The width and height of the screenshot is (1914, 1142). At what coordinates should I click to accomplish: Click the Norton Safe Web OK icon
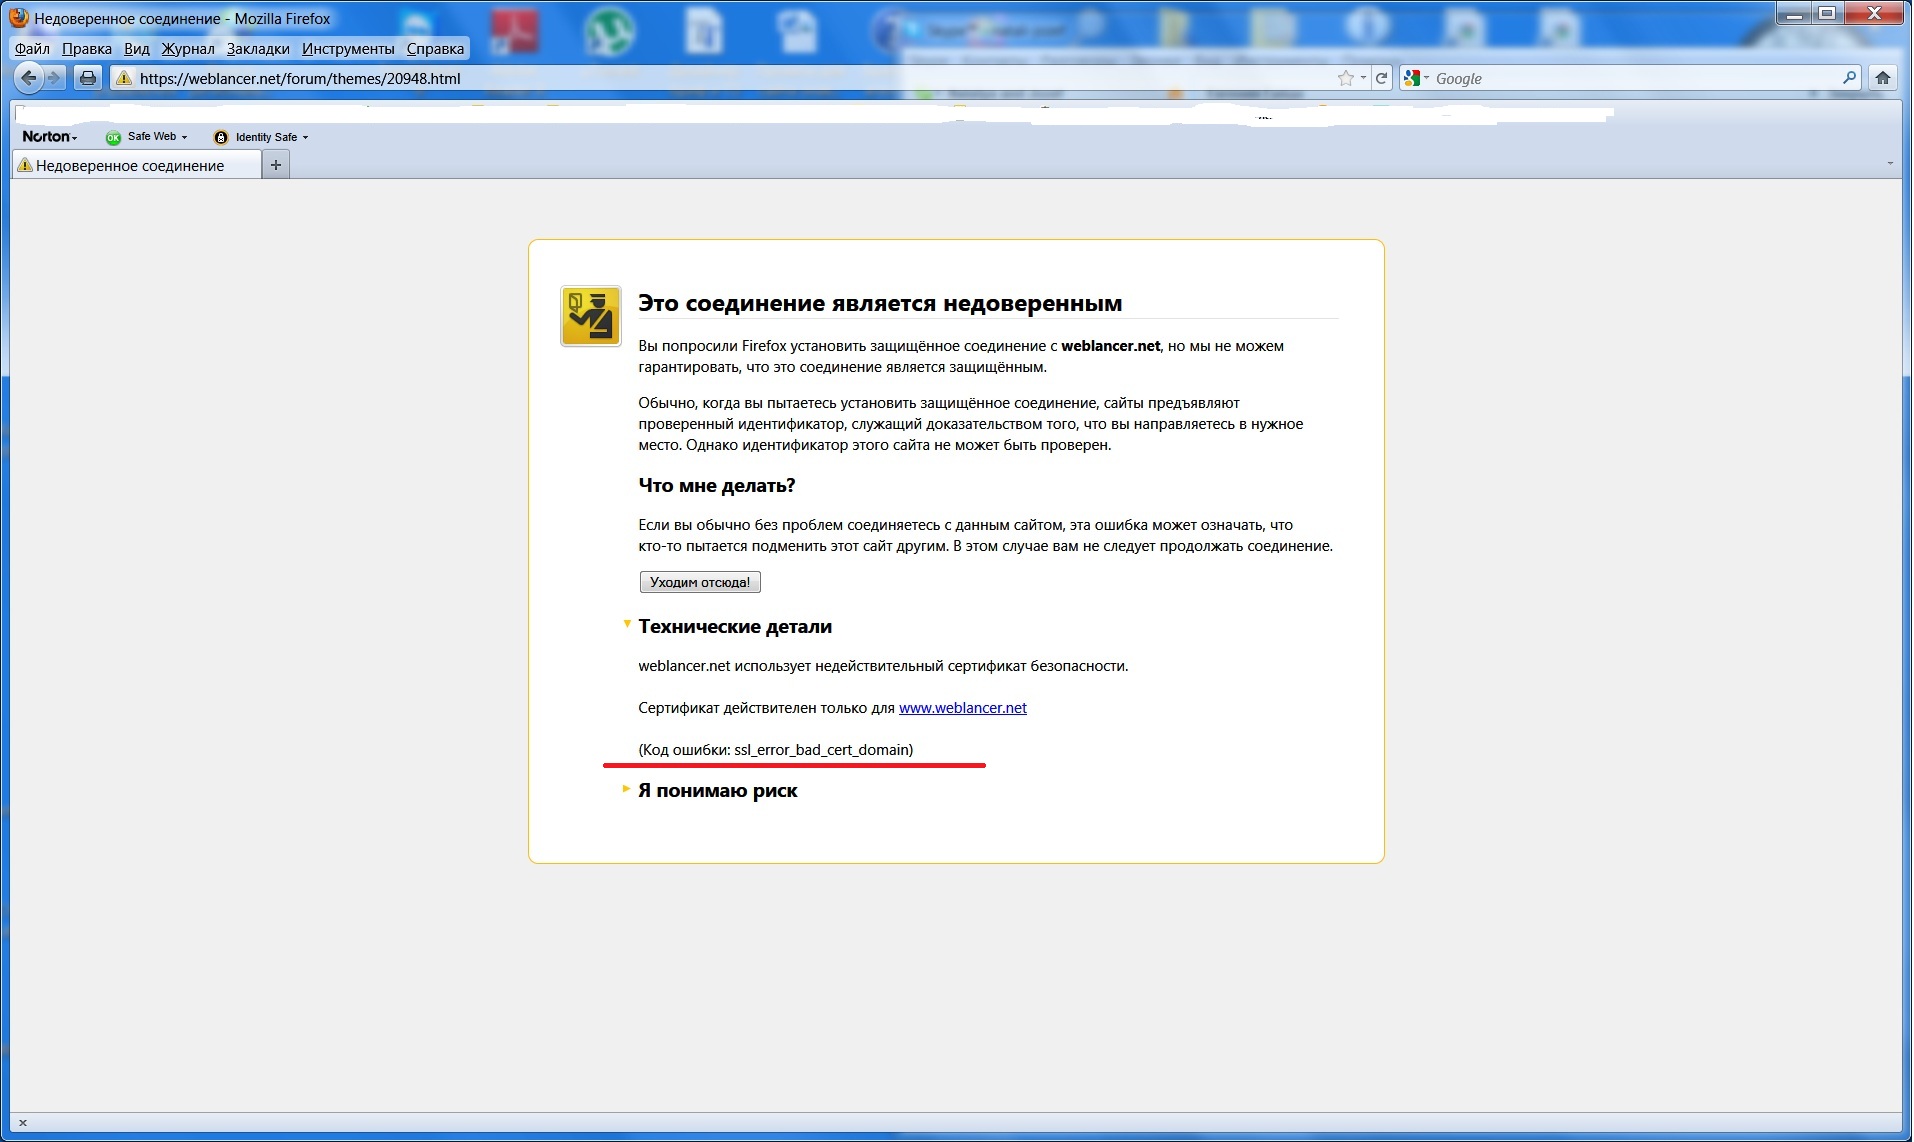coord(113,137)
